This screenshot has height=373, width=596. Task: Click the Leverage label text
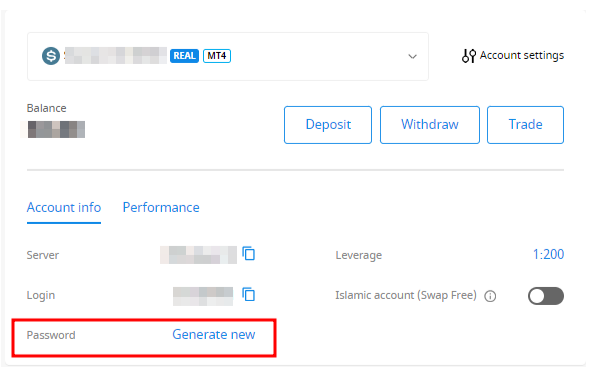(x=358, y=256)
